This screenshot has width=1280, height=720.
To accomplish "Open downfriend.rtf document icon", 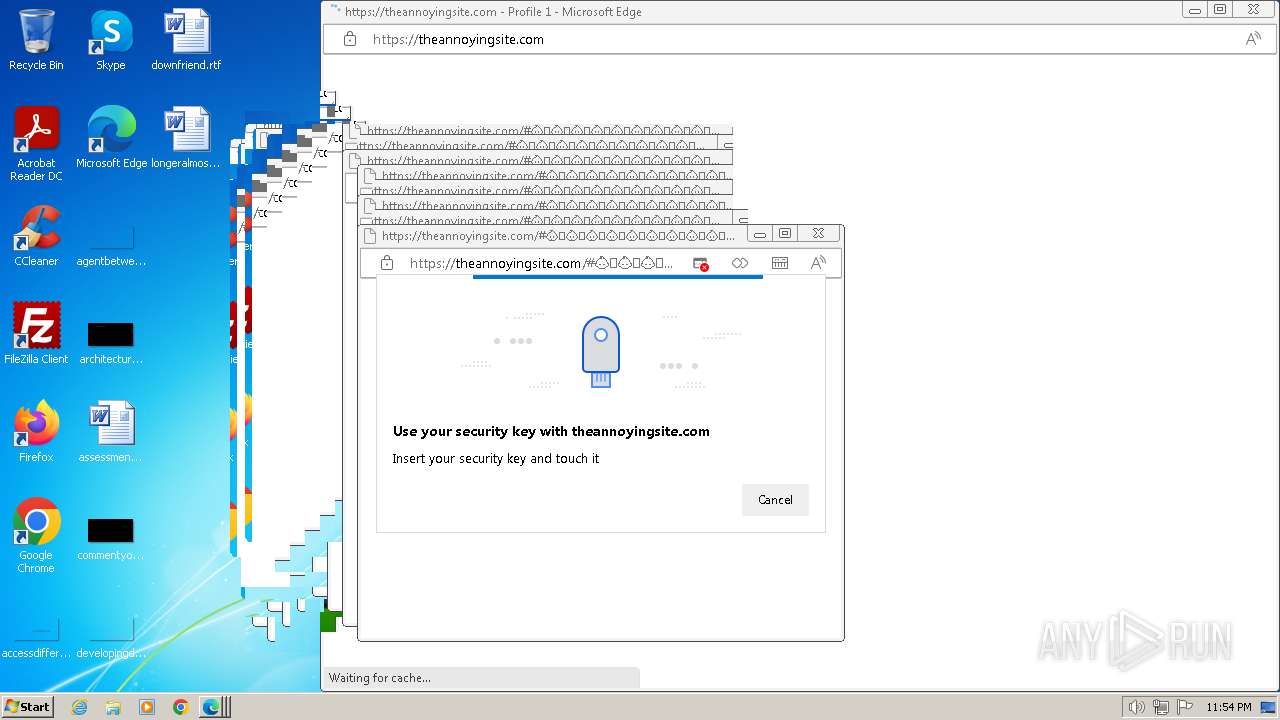I will [x=186, y=40].
